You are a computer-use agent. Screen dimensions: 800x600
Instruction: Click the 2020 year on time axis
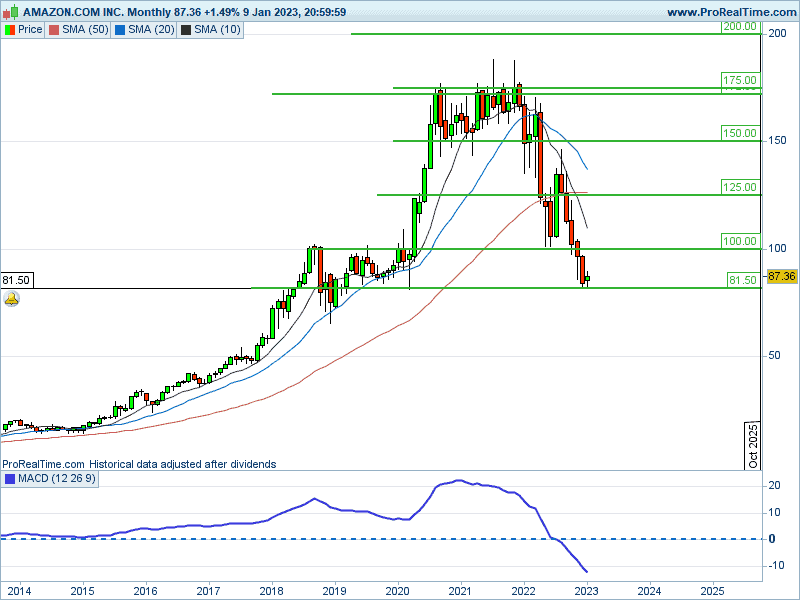click(397, 590)
